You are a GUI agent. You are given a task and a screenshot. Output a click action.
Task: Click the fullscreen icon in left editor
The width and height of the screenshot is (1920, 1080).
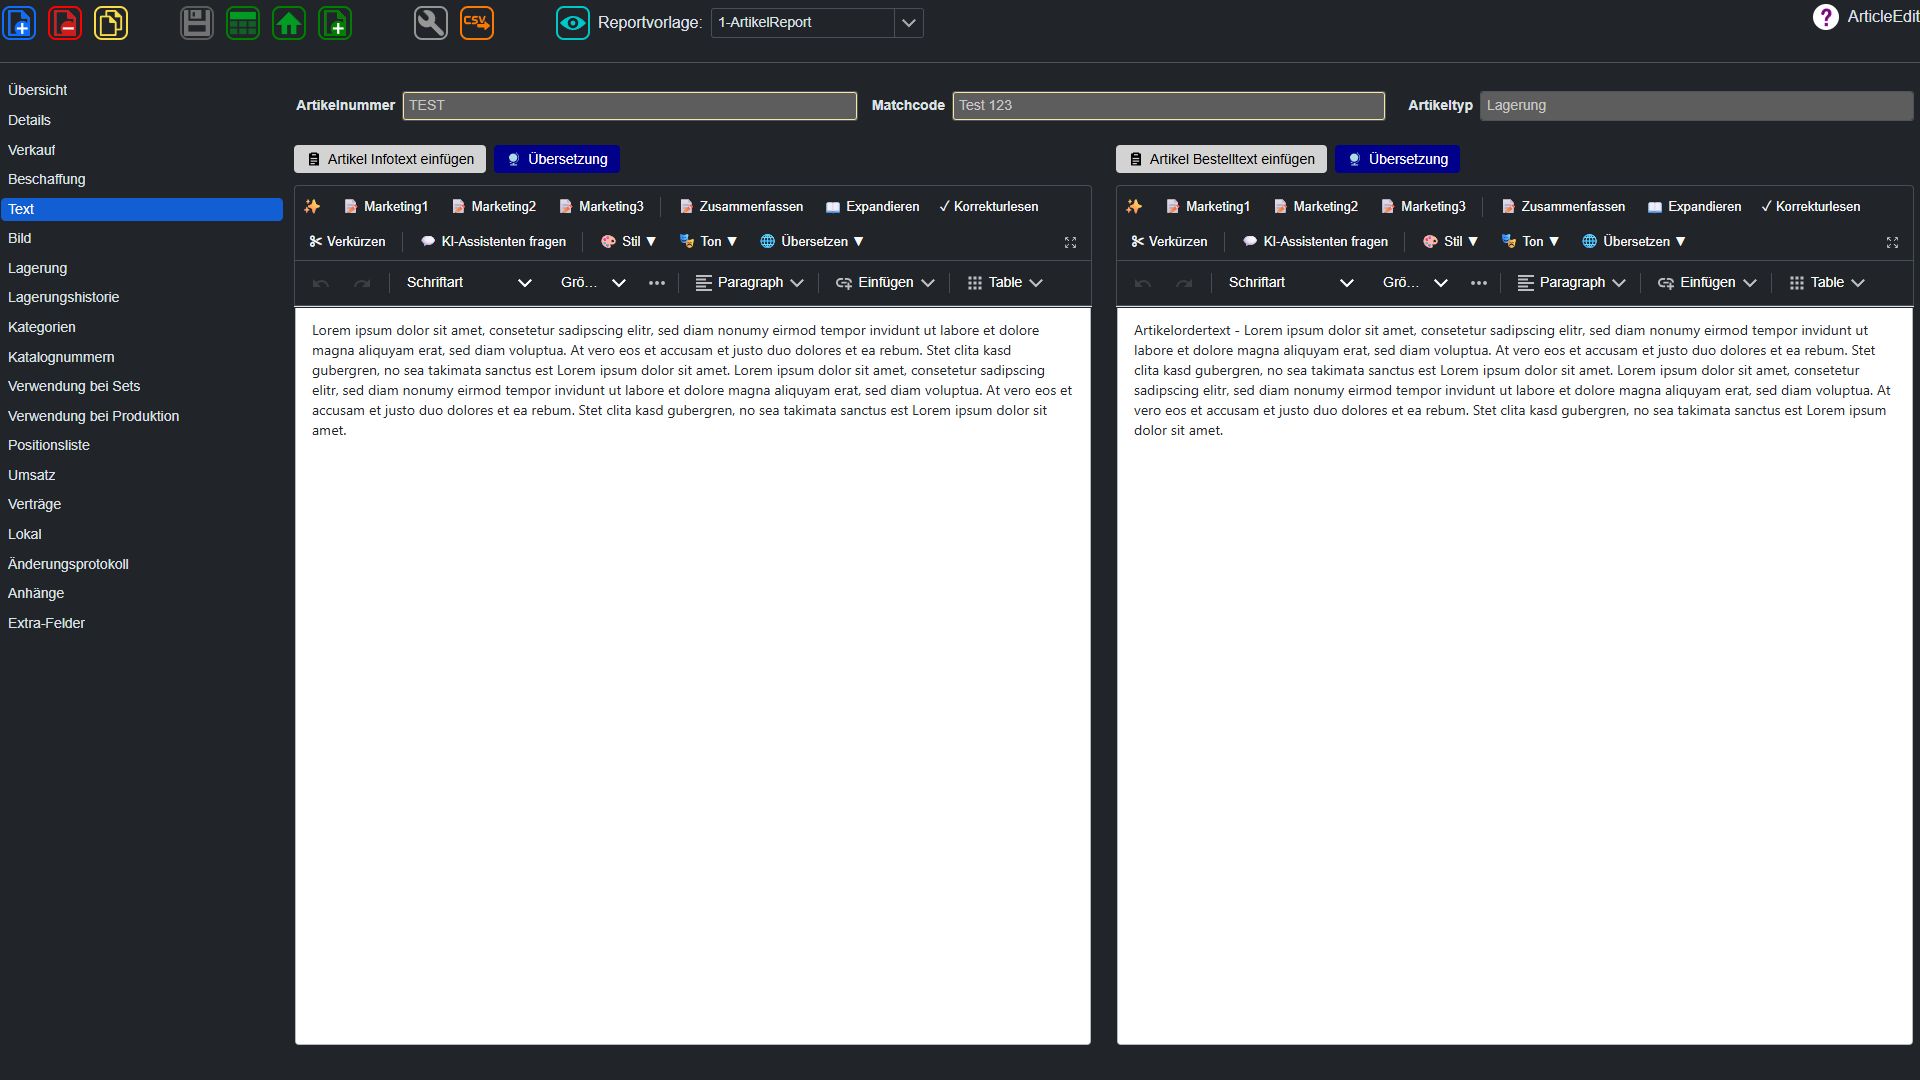[x=1070, y=243]
